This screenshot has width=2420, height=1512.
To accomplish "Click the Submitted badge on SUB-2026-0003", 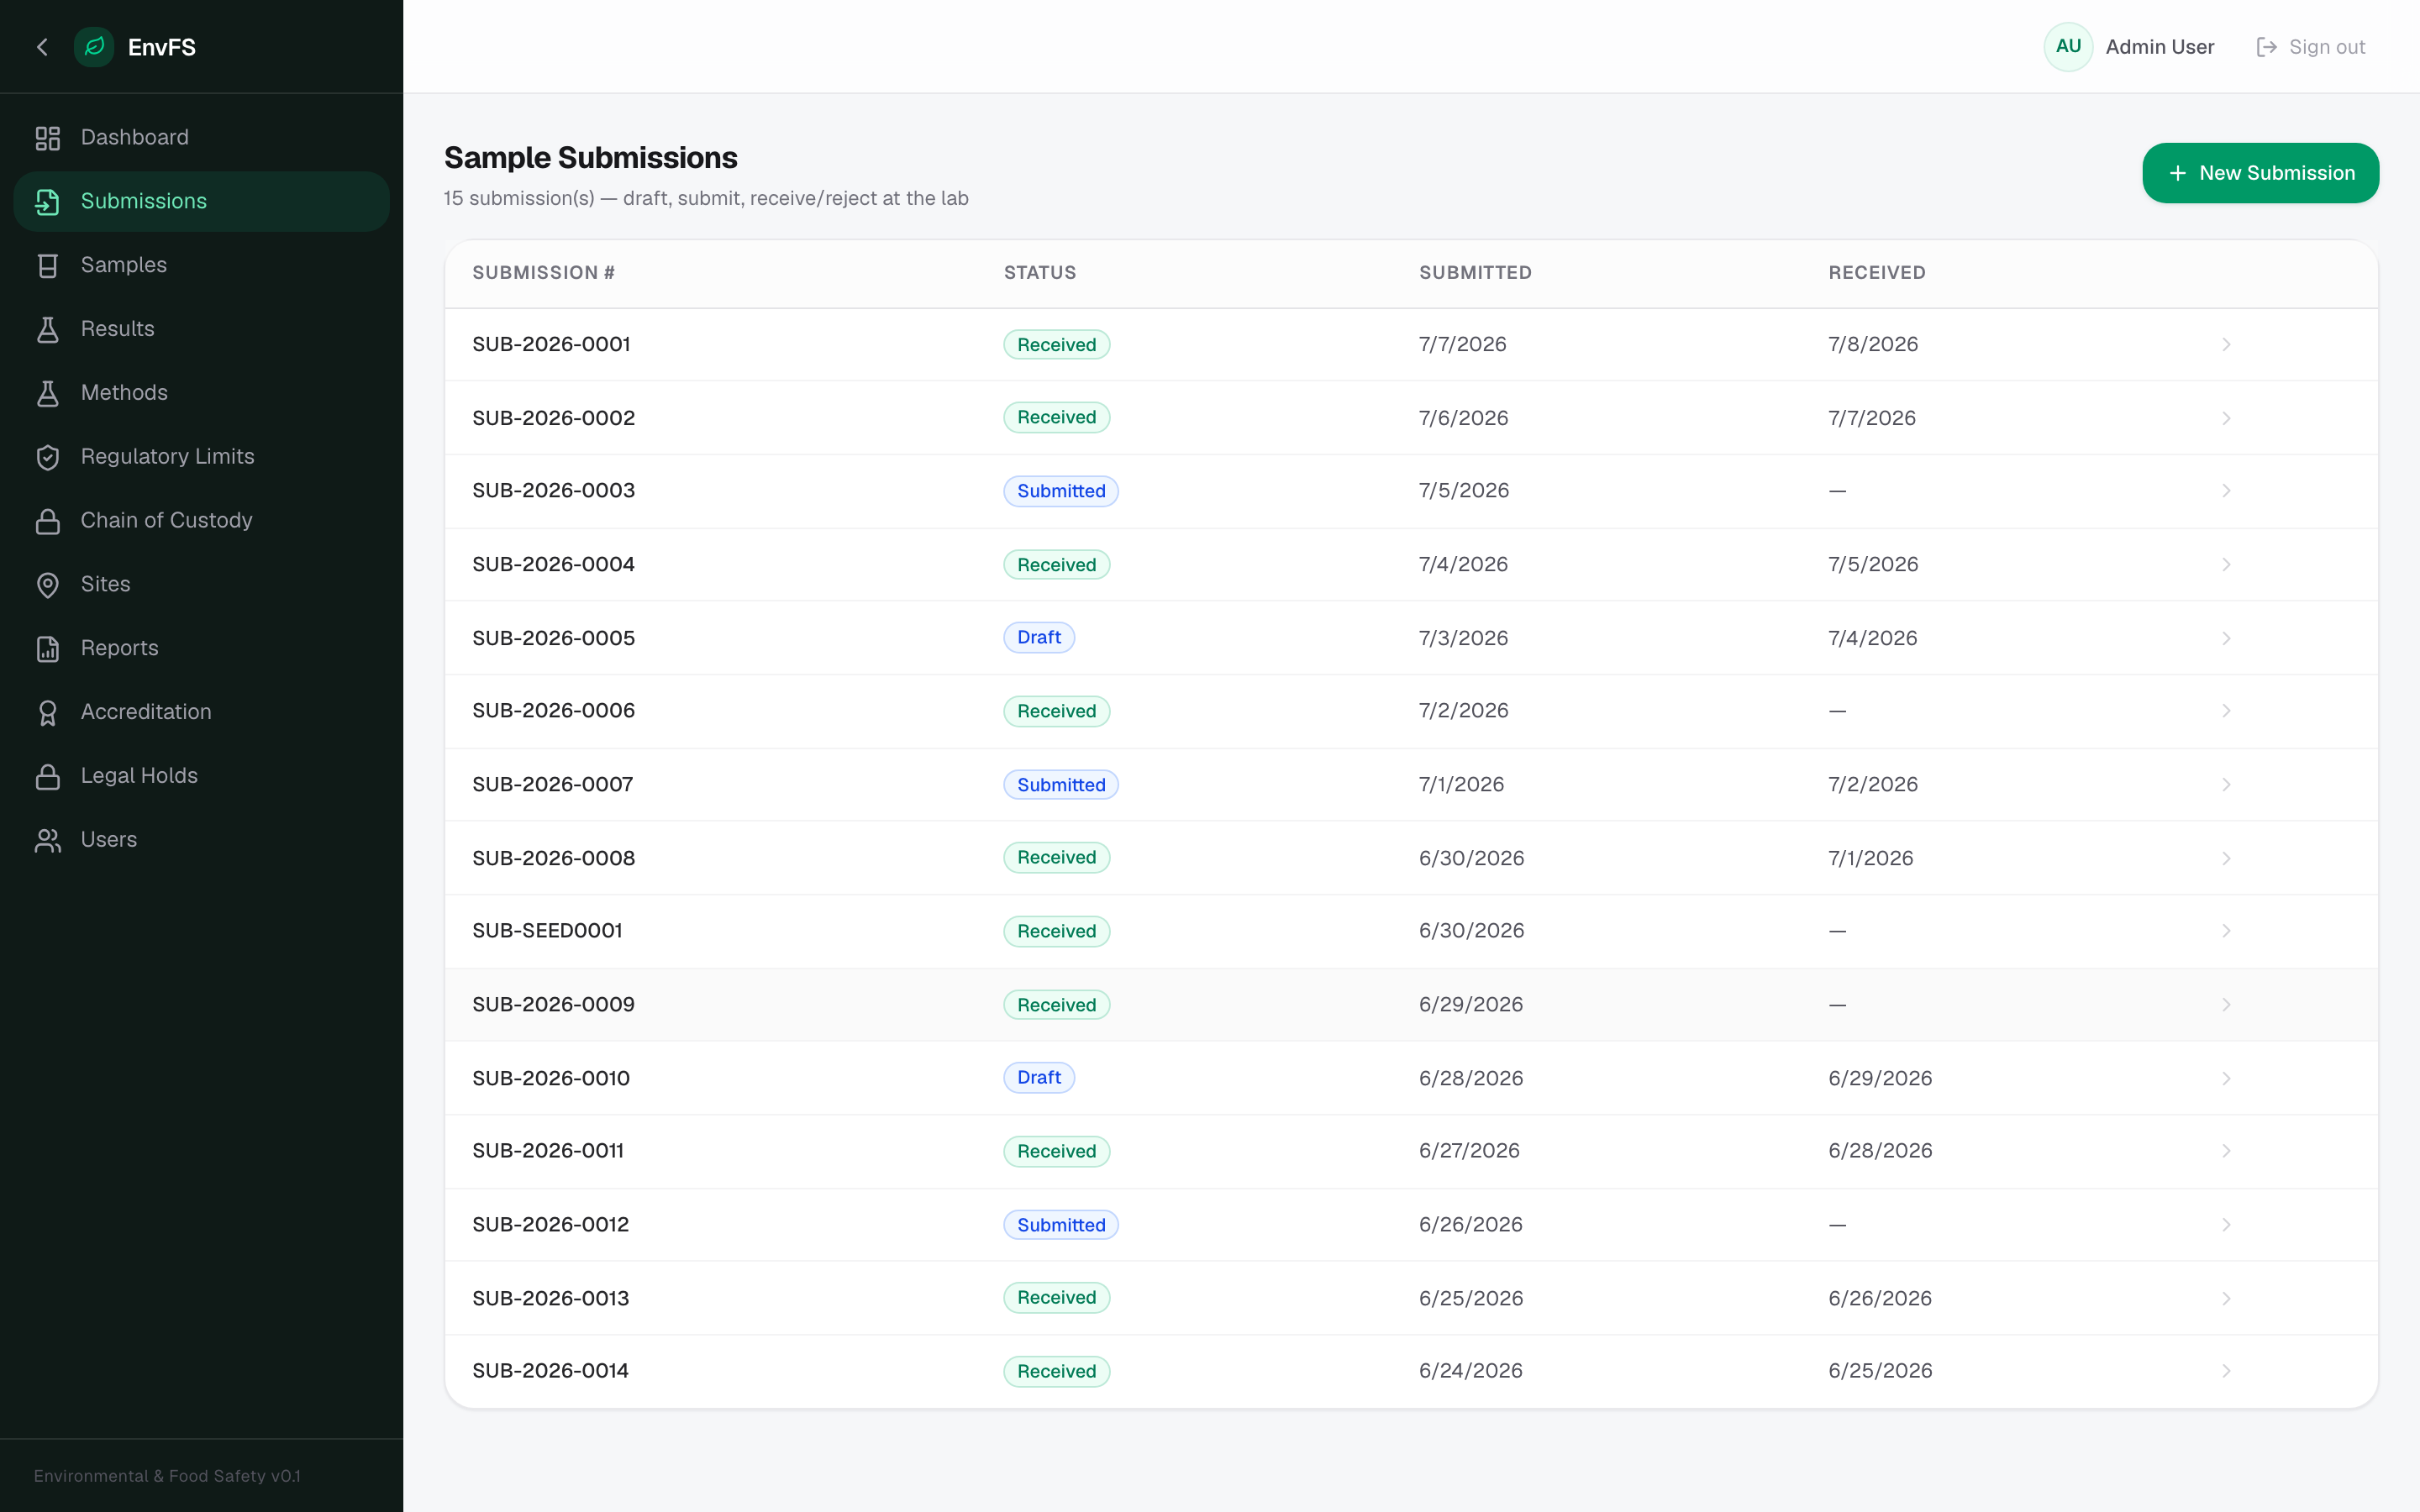I will 1061,491.
